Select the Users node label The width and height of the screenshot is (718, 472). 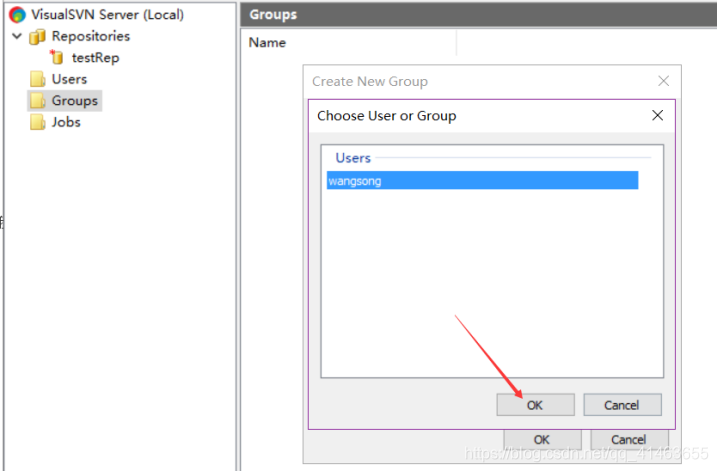tap(69, 79)
